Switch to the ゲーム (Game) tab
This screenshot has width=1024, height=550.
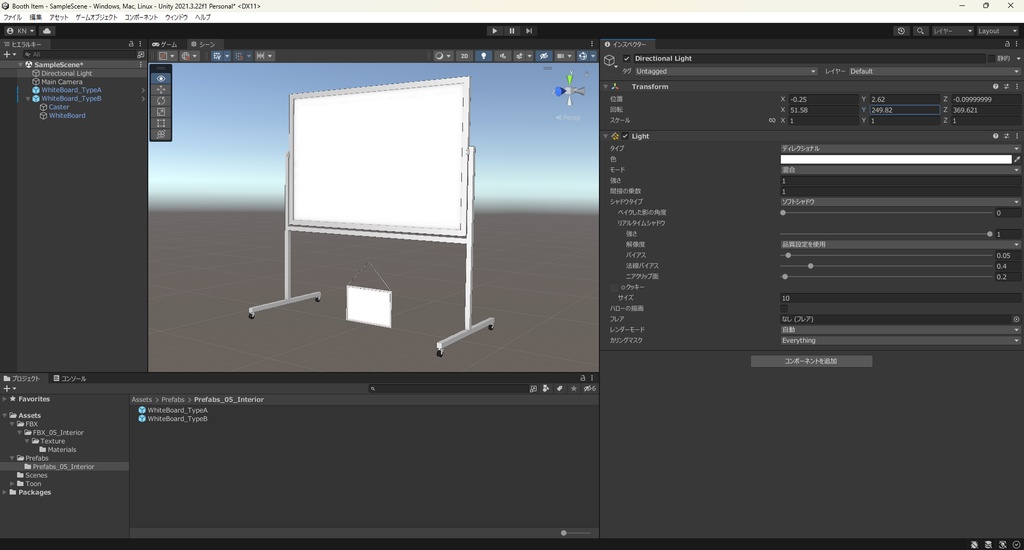click(x=165, y=44)
